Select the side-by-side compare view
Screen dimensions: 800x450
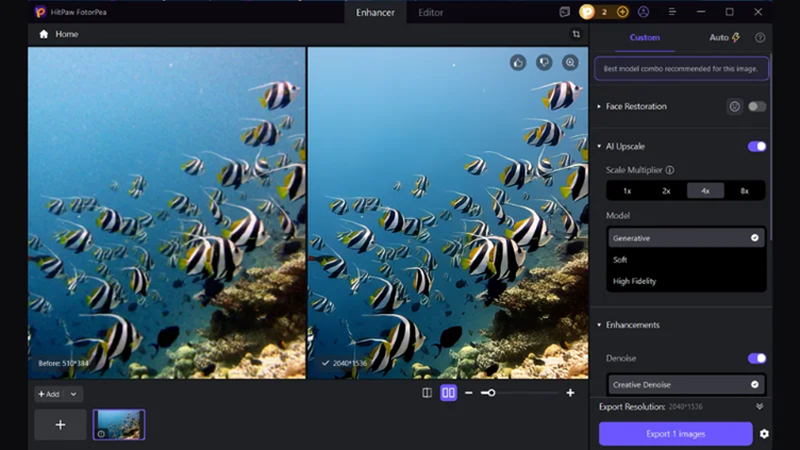[448, 393]
